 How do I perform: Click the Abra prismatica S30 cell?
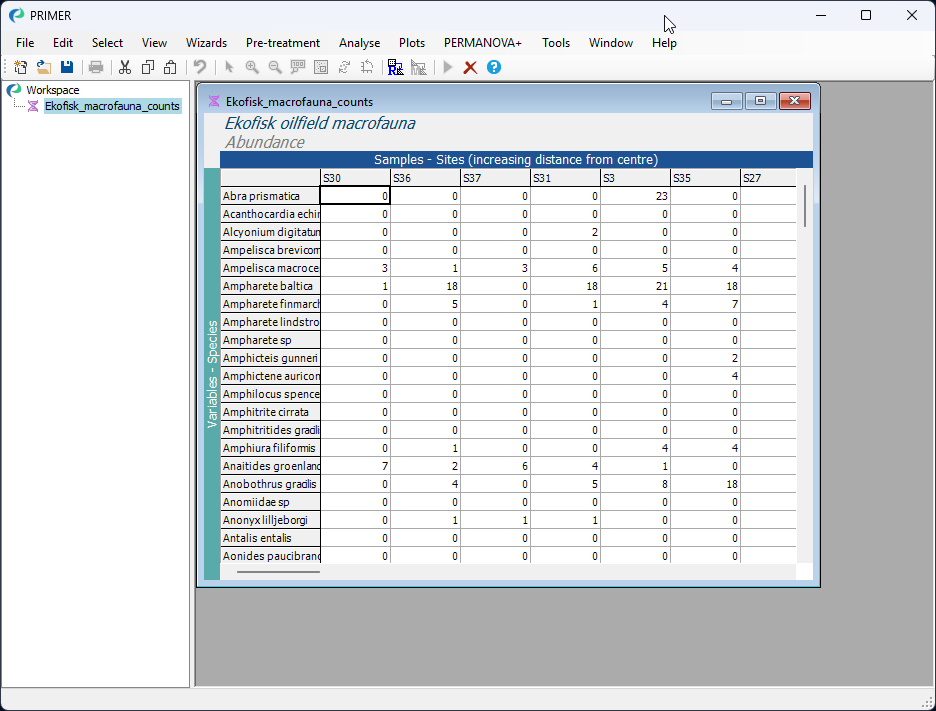pyautogui.click(x=355, y=196)
